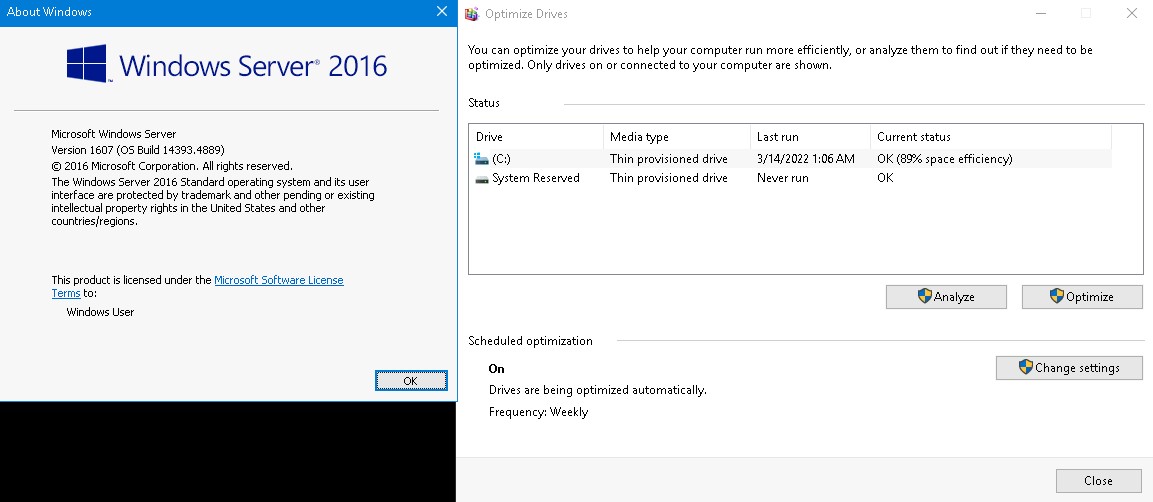Minimize the Optimize Drives window
The width and height of the screenshot is (1153, 502).
point(1040,13)
